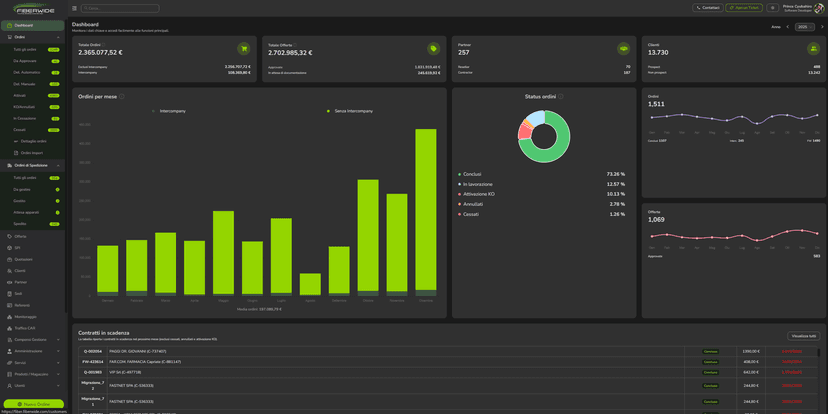Image resolution: width=828 pixels, height=414 pixels.
Task: Toggle the sidebar with the hamburger icon
Action: pyautogui.click(x=74, y=8)
